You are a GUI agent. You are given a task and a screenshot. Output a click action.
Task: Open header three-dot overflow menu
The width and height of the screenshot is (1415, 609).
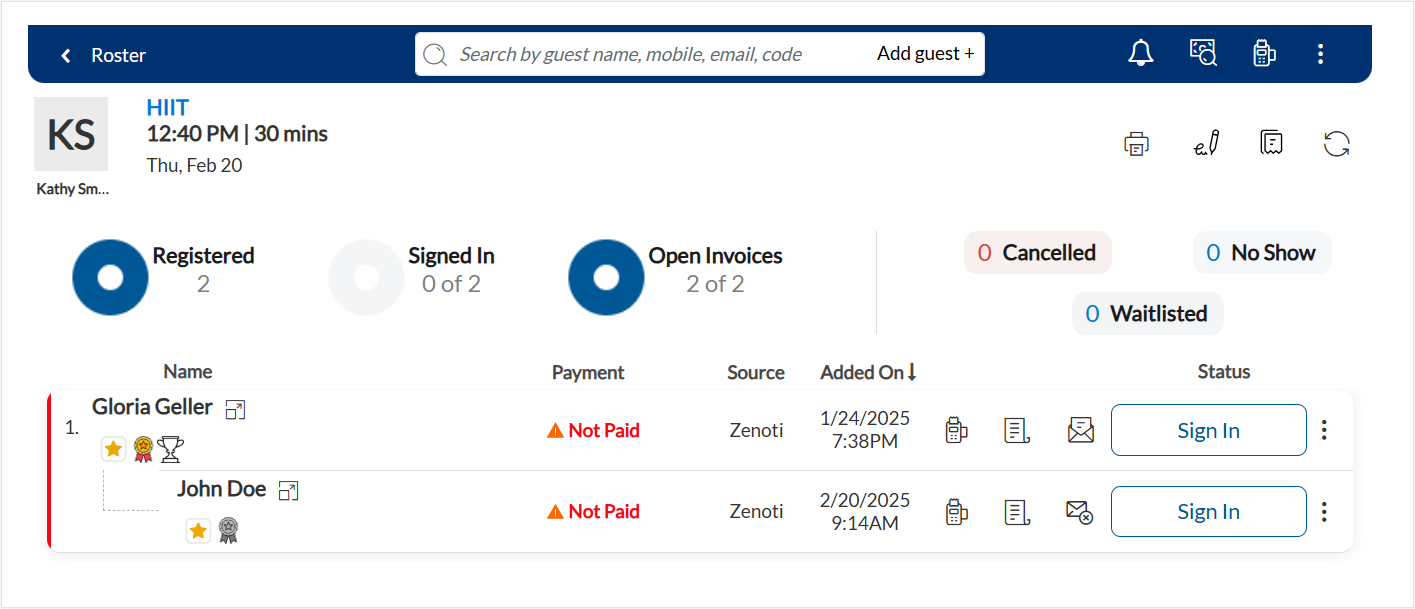coord(1321,54)
